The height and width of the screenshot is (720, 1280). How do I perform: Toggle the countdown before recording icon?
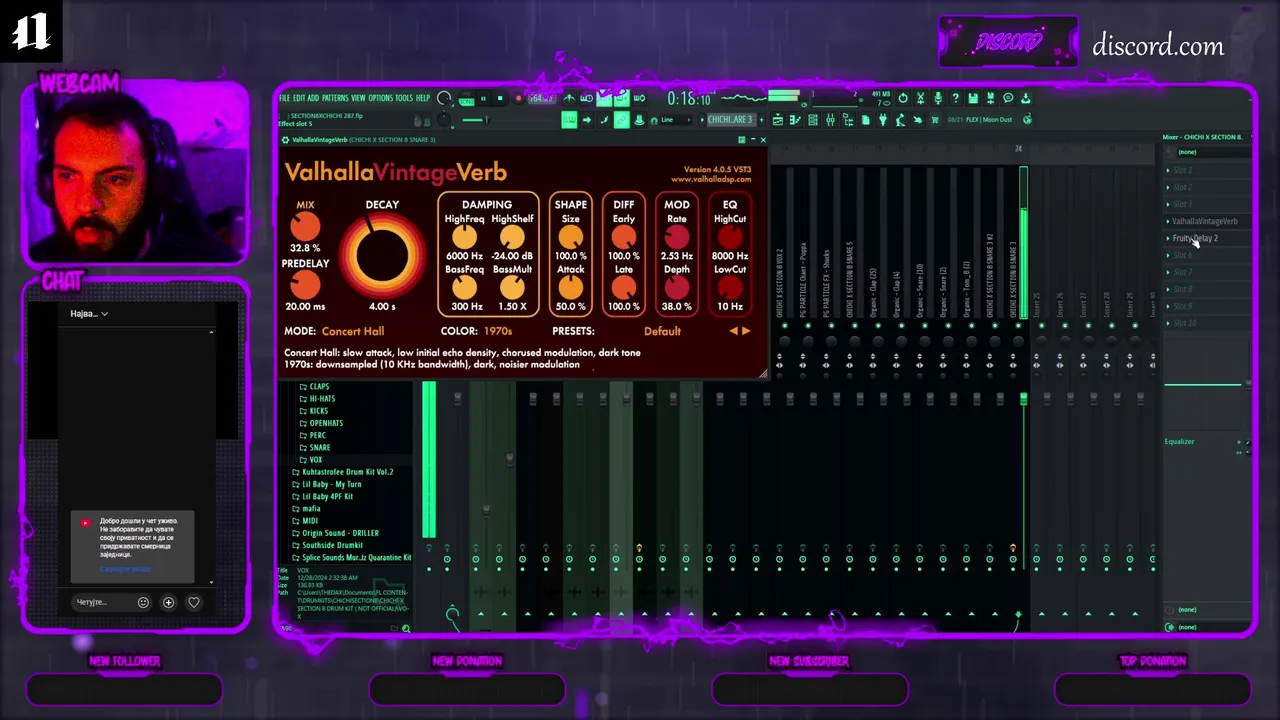(x=604, y=98)
